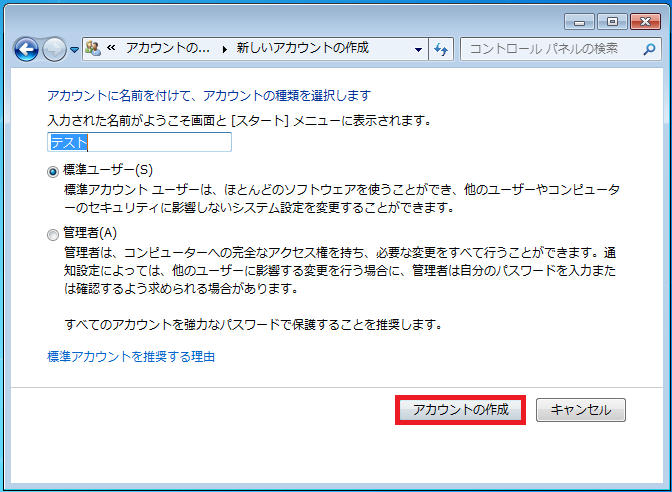The image size is (672, 492).
Task: Click the heading アカウントに名前を付けて、アカウントの種類を選択します
Action: point(209,95)
